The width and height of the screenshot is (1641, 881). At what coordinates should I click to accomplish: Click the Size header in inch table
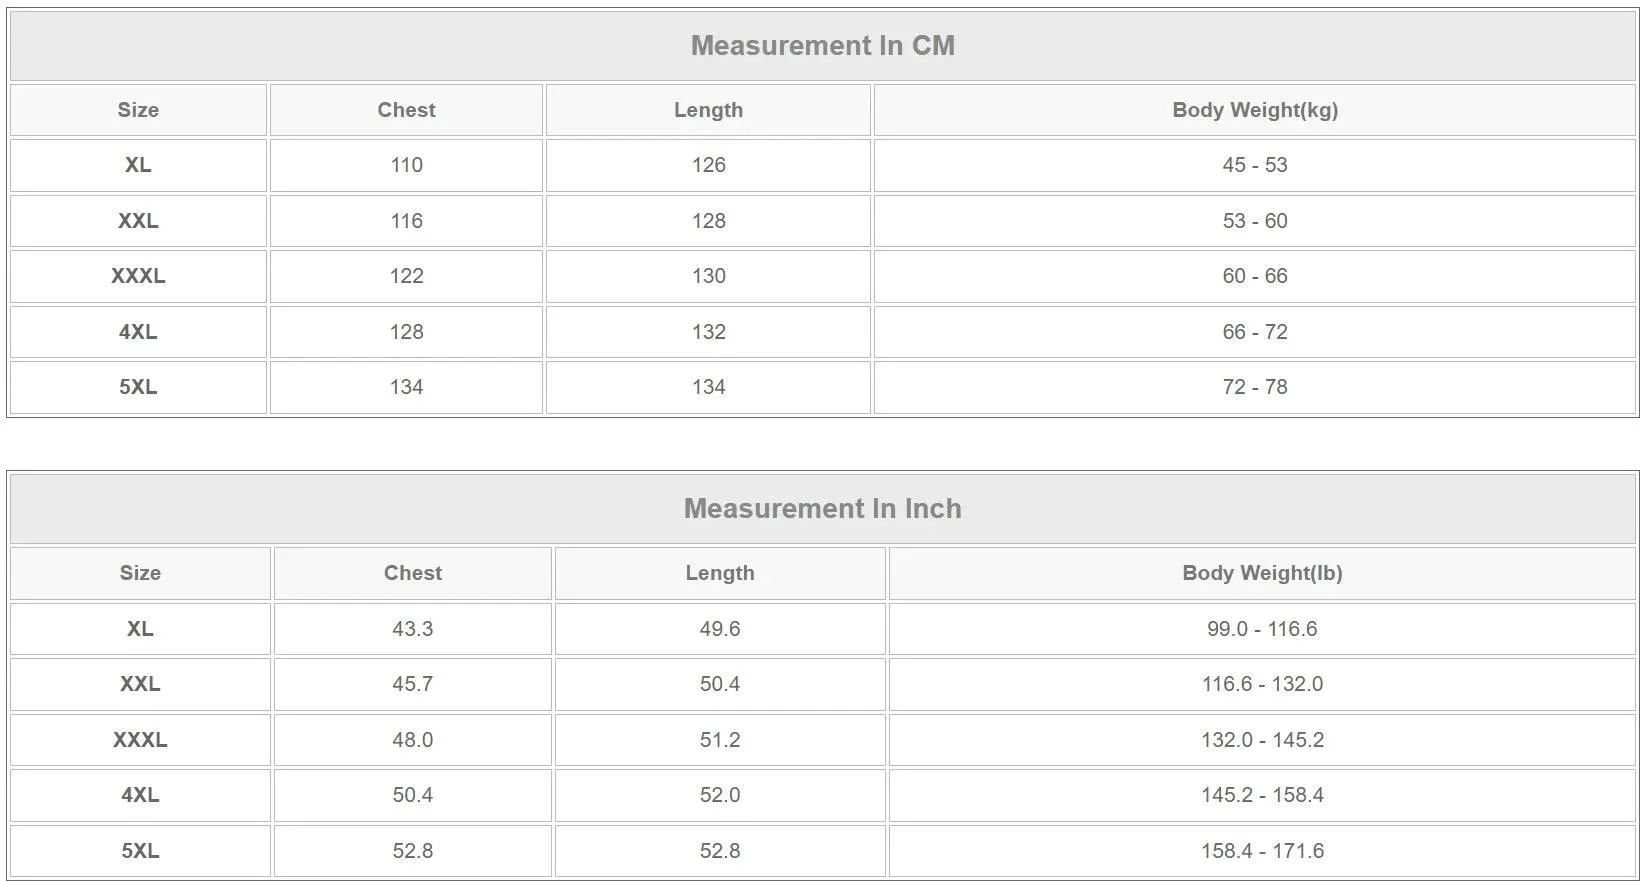pos(140,573)
